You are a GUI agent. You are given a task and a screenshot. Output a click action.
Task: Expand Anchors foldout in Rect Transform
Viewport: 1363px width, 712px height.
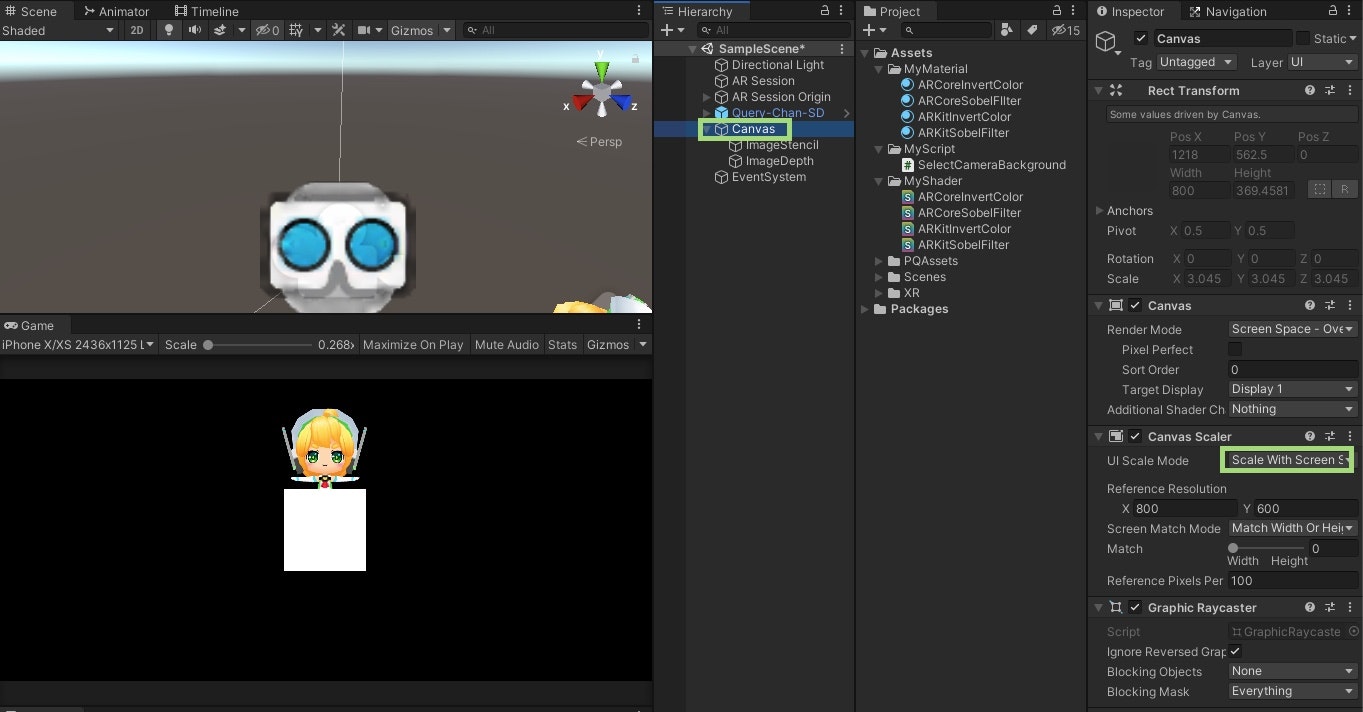(x=1100, y=211)
